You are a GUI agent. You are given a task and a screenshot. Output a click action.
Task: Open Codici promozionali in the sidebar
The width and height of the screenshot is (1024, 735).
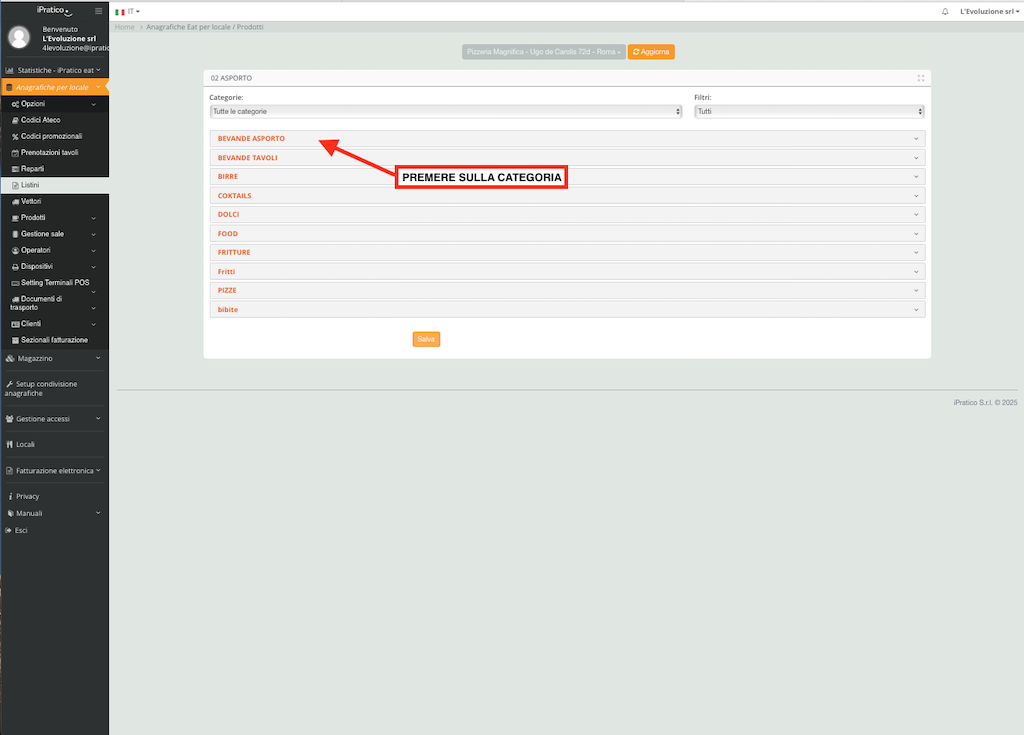51,136
